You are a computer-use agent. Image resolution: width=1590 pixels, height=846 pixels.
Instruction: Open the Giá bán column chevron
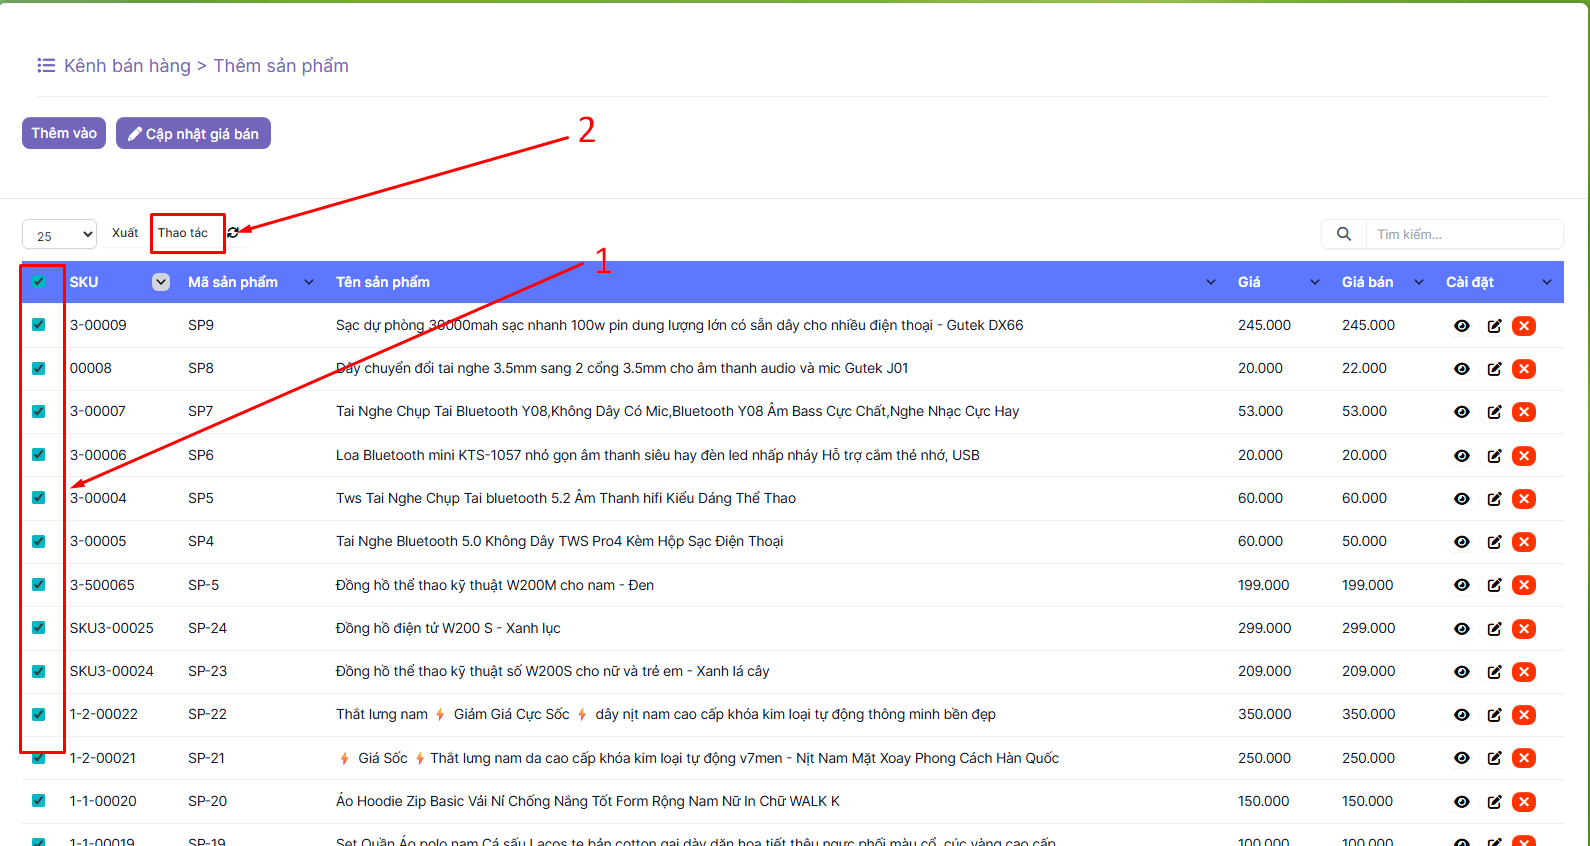coord(1419,282)
